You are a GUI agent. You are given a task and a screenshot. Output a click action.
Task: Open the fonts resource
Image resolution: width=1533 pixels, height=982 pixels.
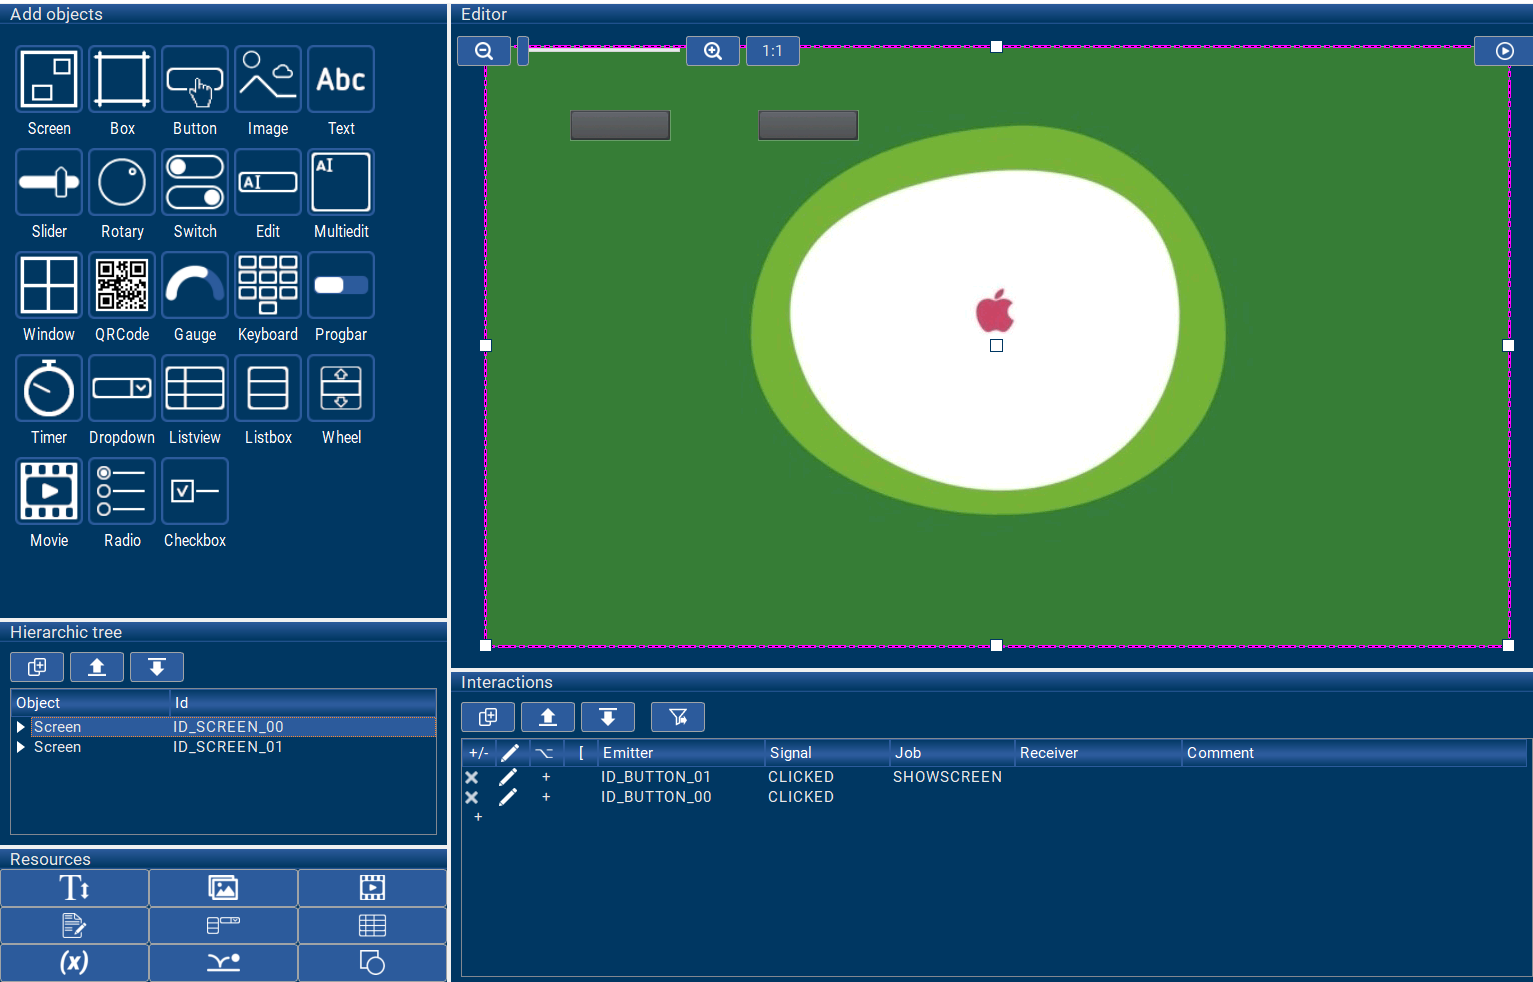point(74,888)
